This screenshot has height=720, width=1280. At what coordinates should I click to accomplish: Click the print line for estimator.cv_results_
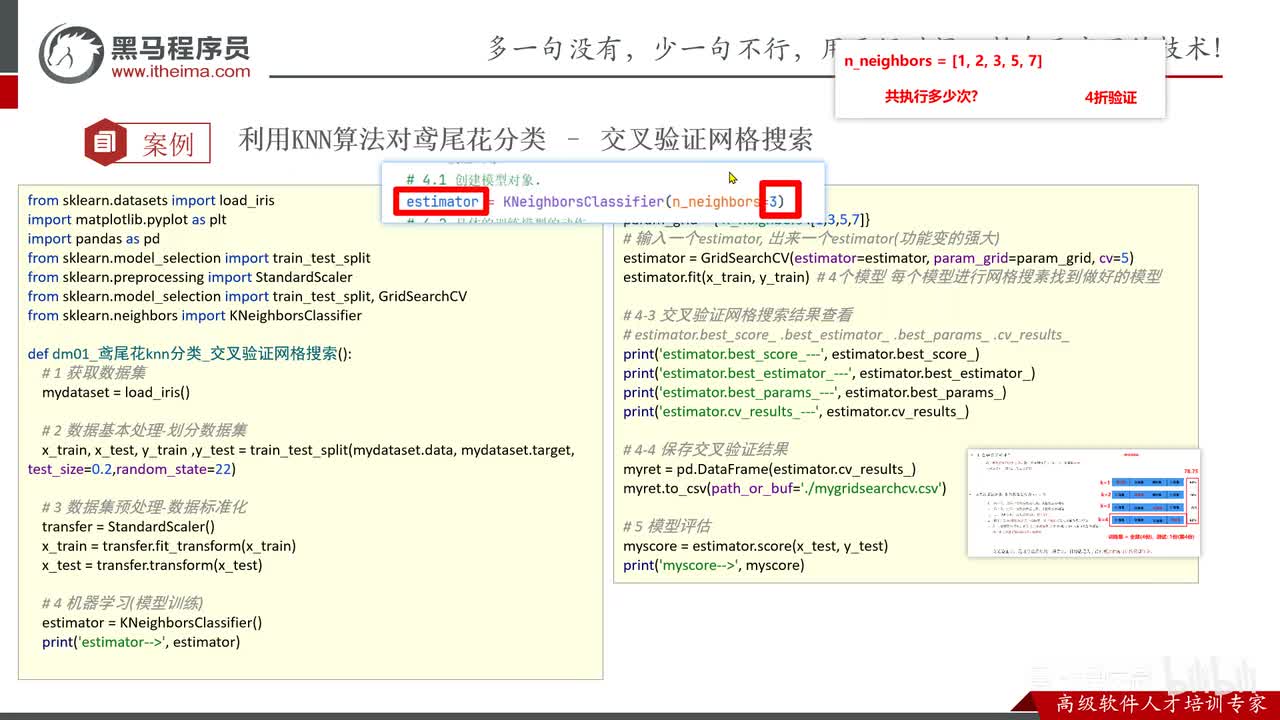tap(796, 411)
